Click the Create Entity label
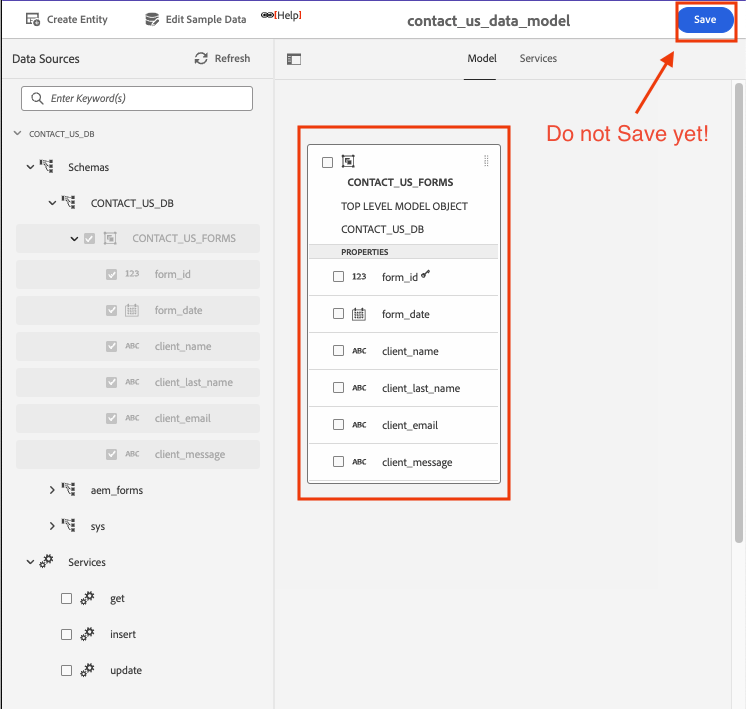 click(77, 20)
